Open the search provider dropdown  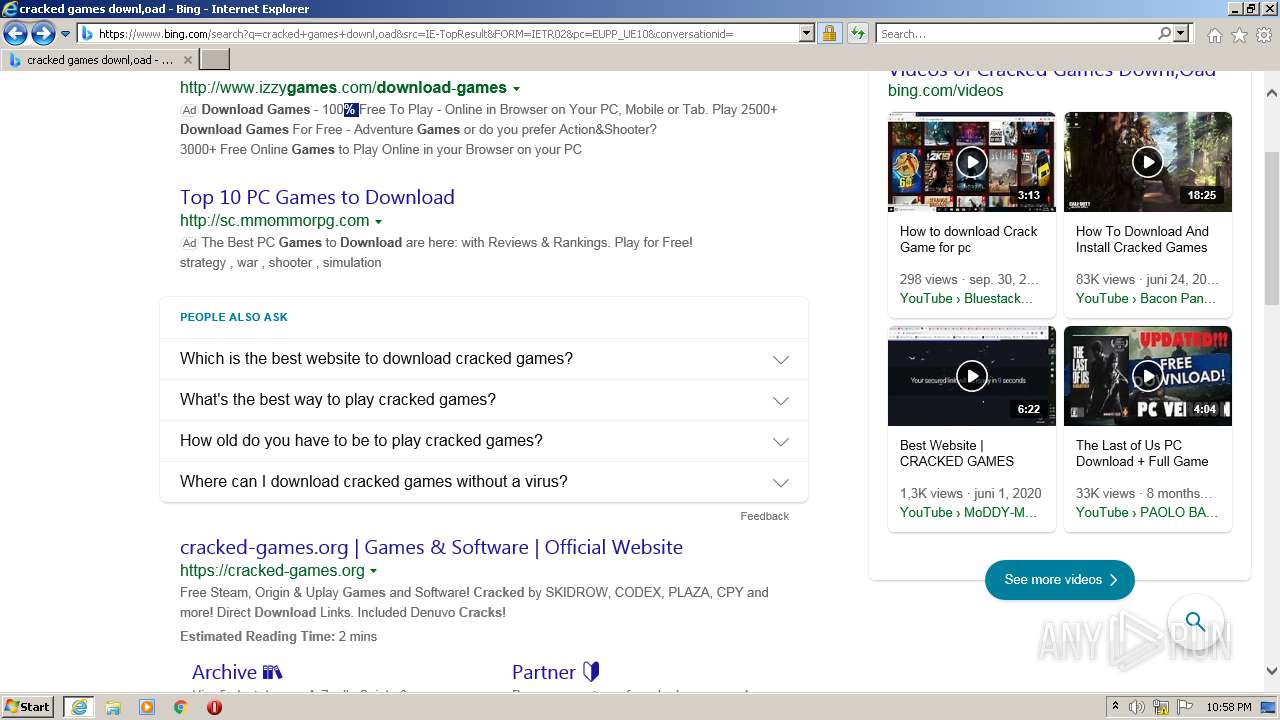[x=1182, y=34]
